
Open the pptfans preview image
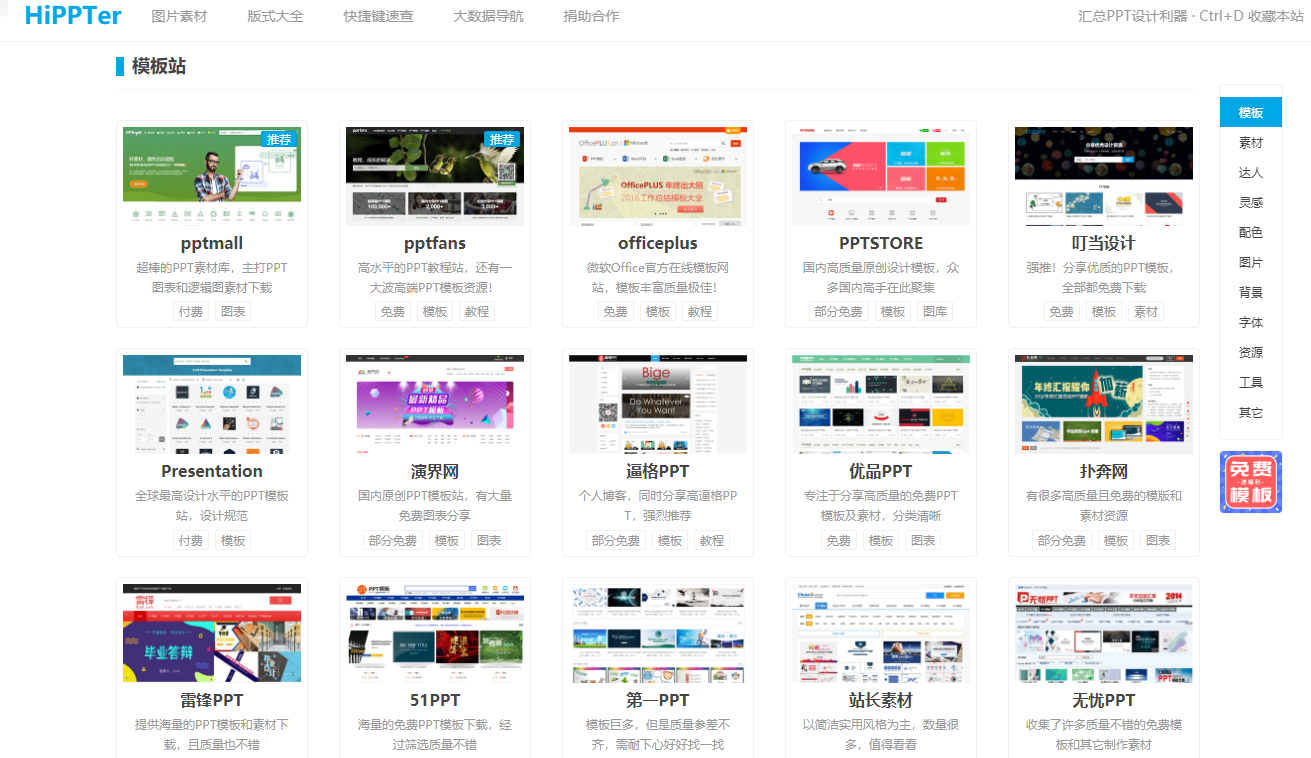pos(435,176)
